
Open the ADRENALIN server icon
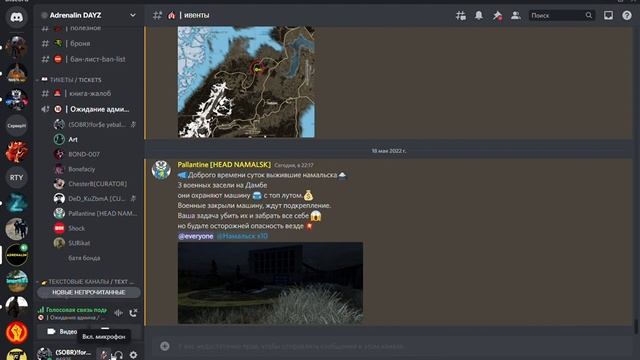16,255
